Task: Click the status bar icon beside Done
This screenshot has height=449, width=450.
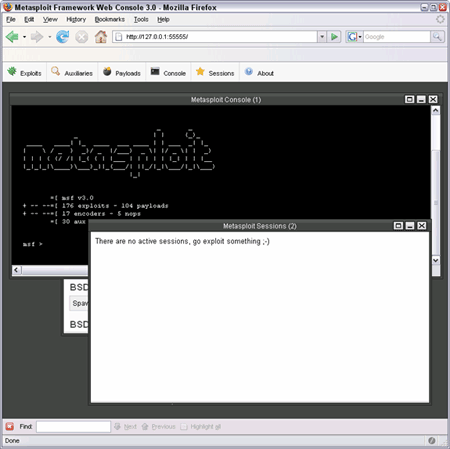Action: coord(432,441)
